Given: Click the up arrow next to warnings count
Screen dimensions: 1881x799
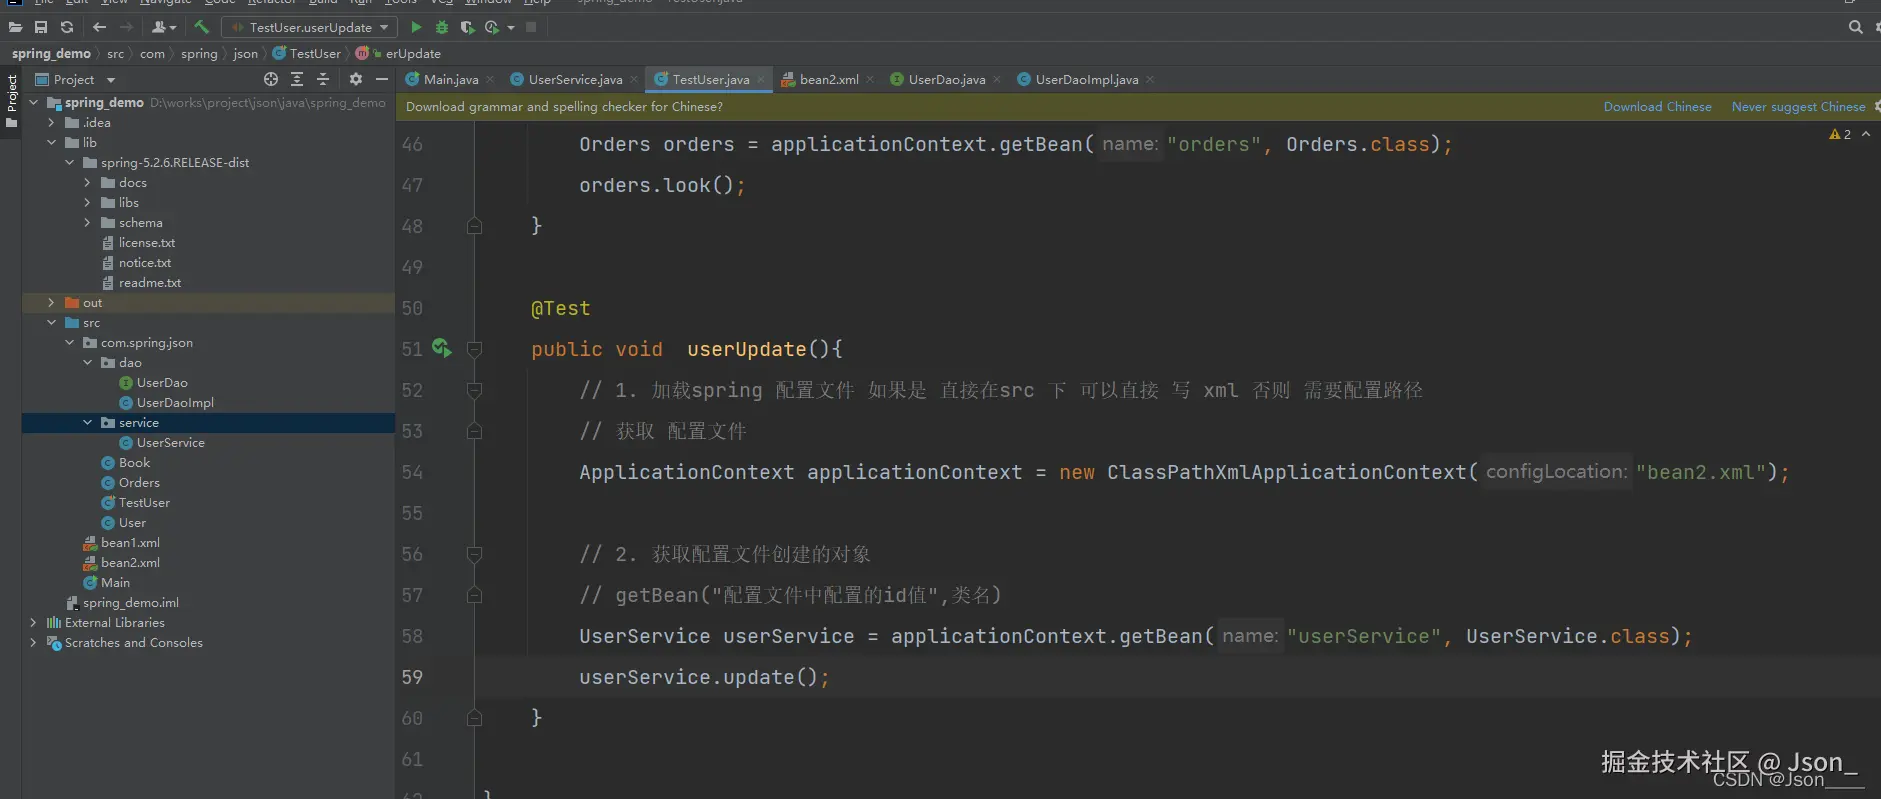Looking at the screenshot, I should 1866,134.
